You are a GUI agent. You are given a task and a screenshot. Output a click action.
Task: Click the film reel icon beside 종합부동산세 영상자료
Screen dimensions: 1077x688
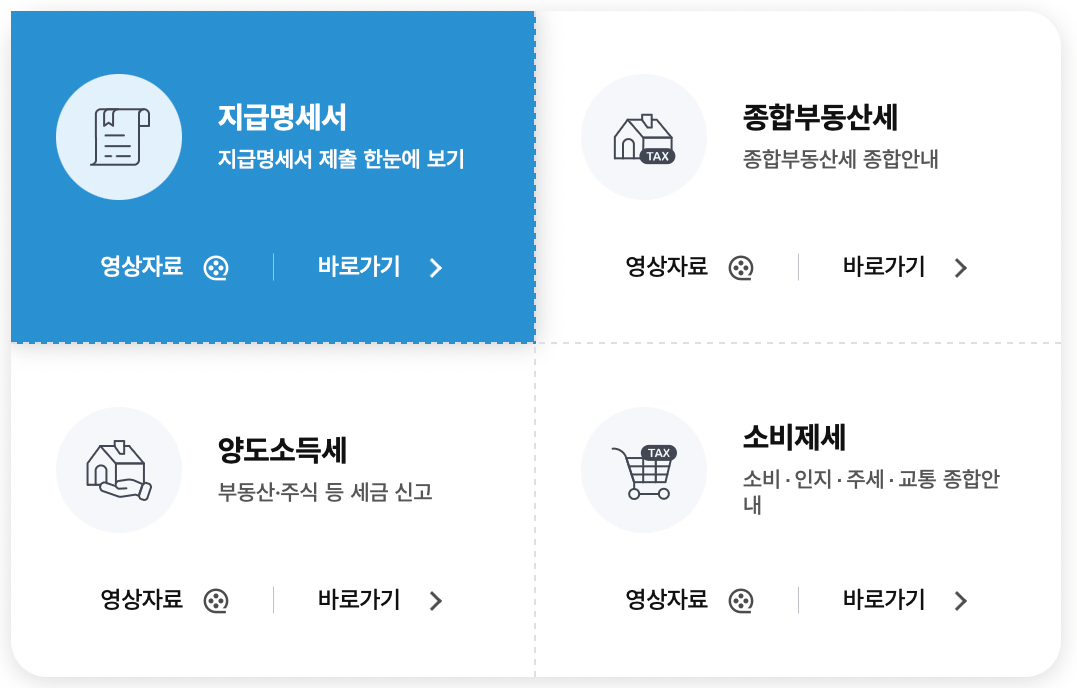pyautogui.click(x=741, y=267)
